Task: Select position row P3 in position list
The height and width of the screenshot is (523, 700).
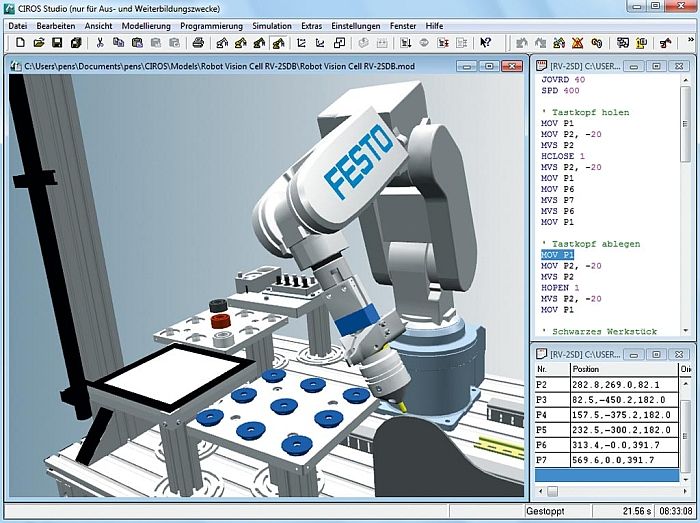Action: (x=607, y=400)
